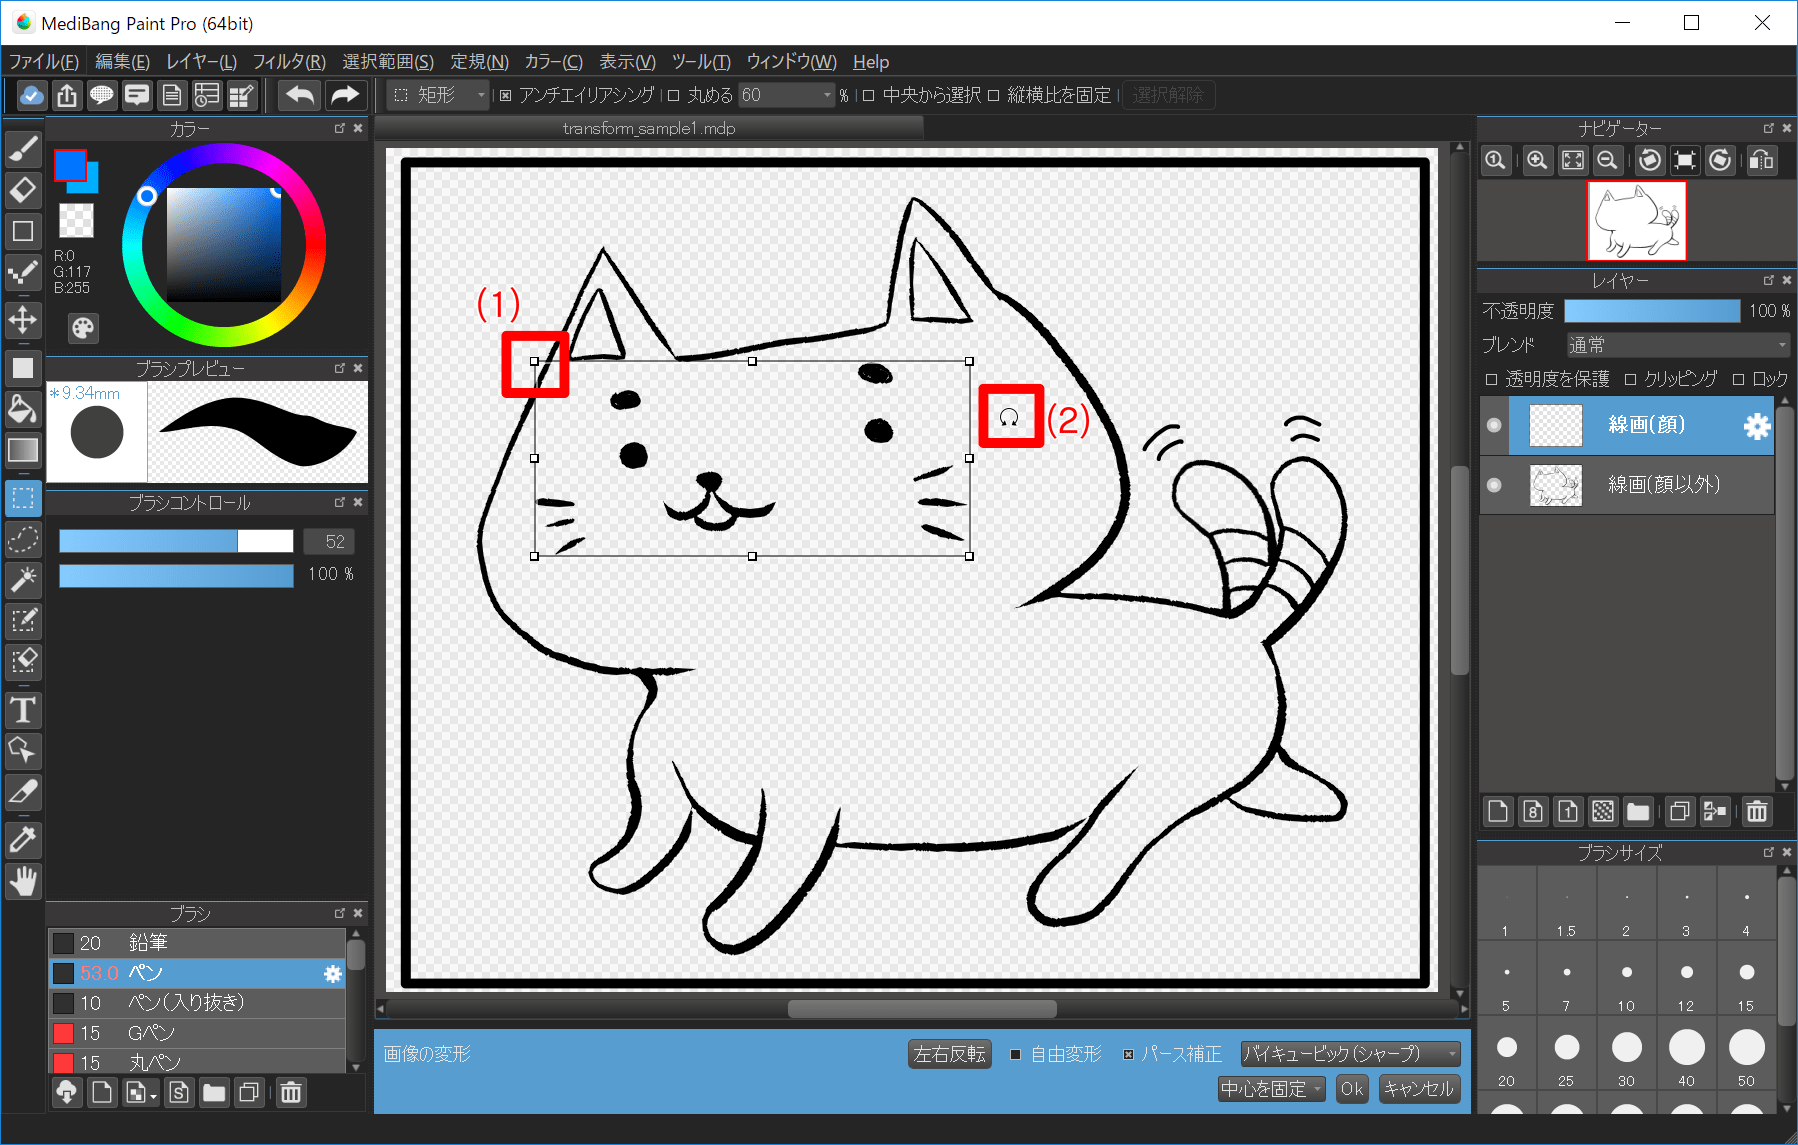Enable the 透明度を保護 checkbox
Screen dimensions: 1798x1145
[x=1490, y=378]
